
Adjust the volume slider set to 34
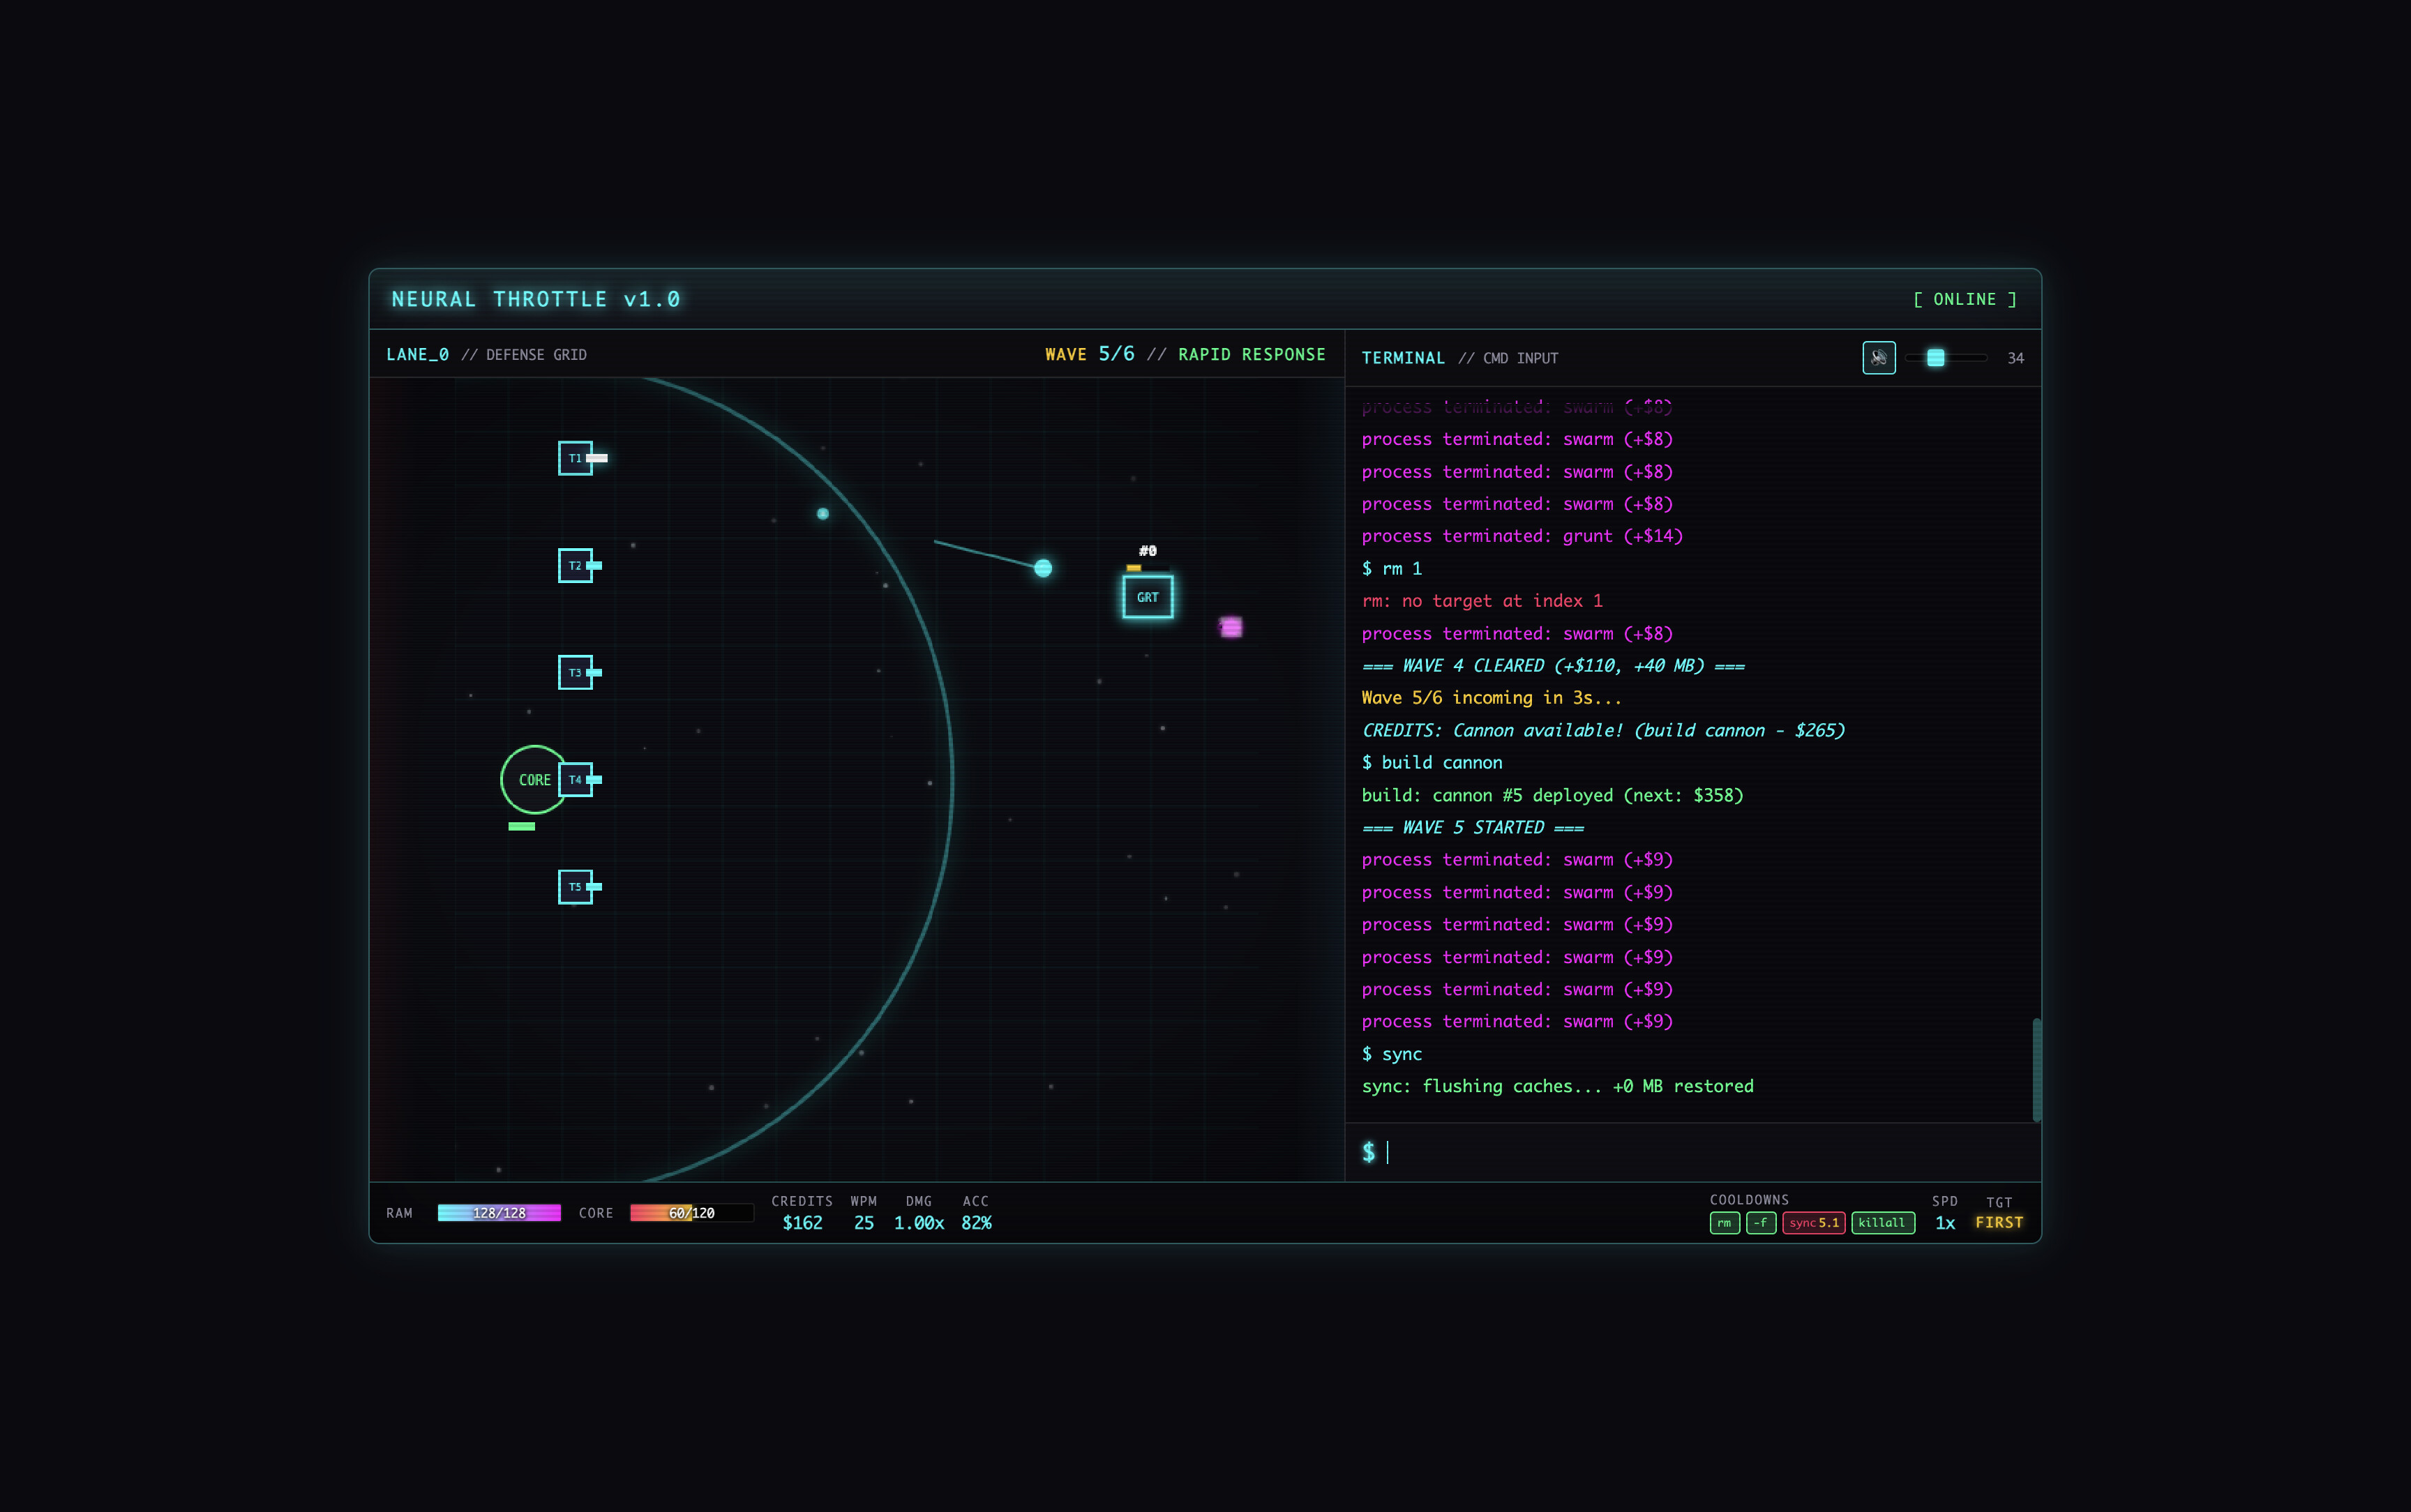1937,357
